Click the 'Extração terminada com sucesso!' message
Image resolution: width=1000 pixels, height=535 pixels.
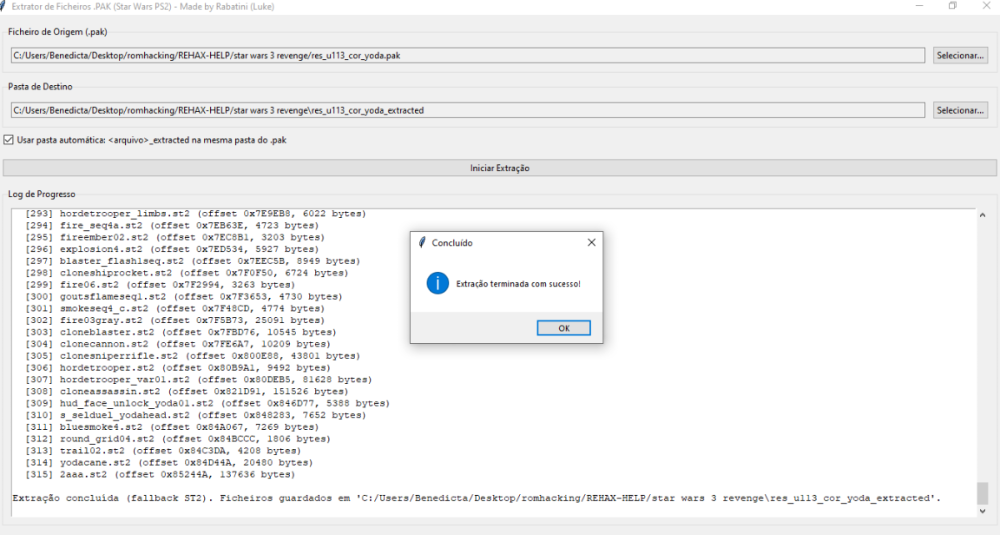tap(517, 284)
